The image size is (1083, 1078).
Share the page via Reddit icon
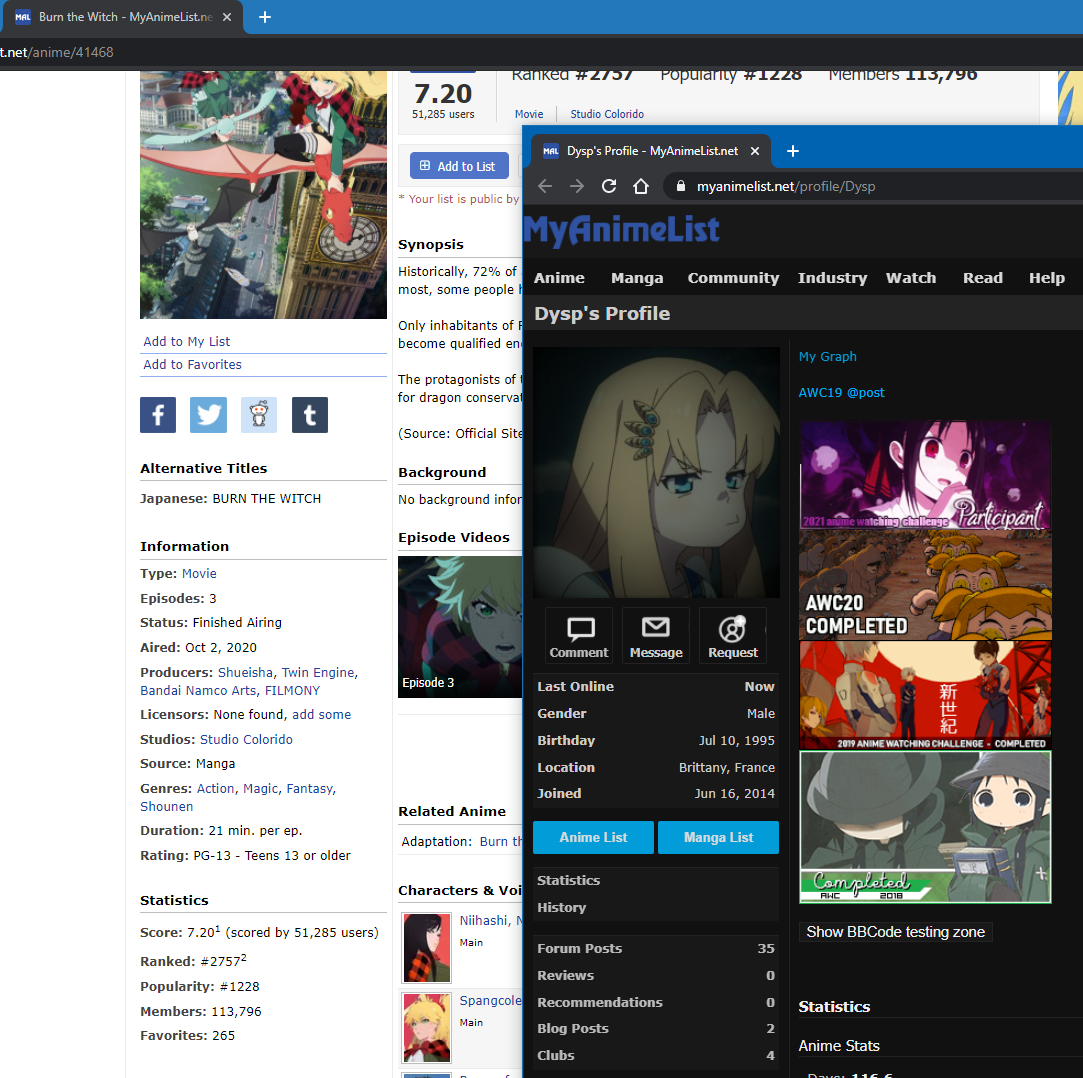(259, 415)
